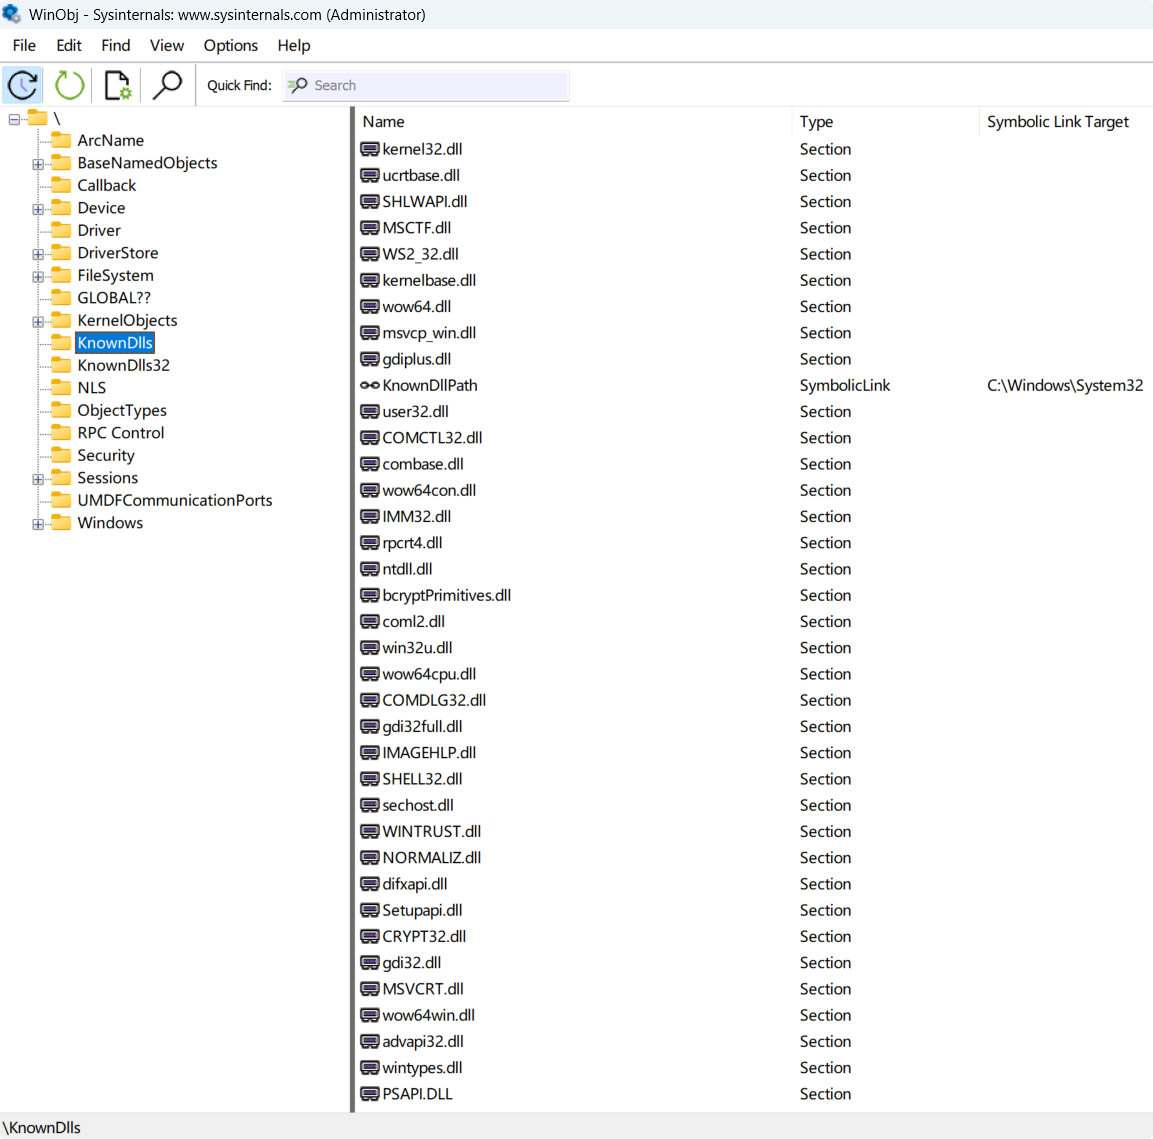Image resolution: width=1153 pixels, height=1139 pixels.
Task: Click the root backslash folder icon
Action: [38, 118]
